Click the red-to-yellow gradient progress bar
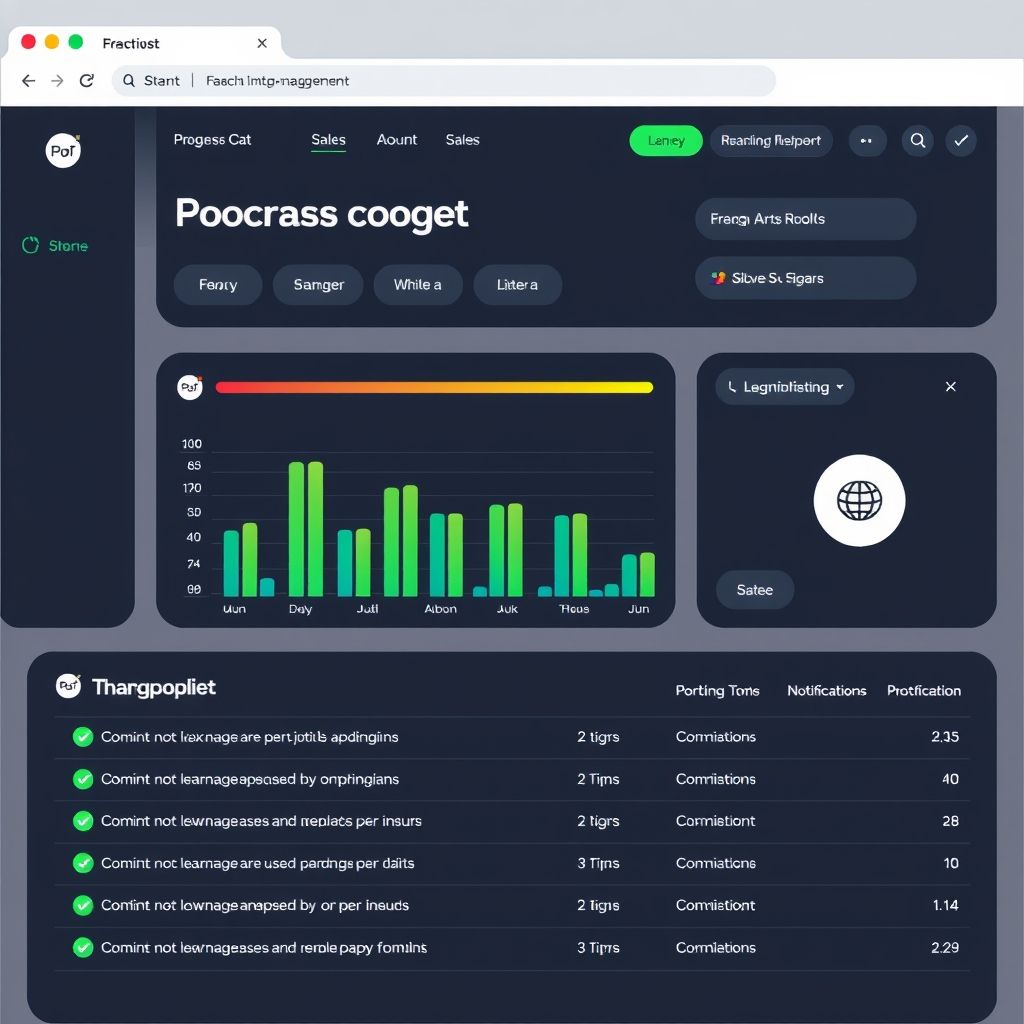This screenshot has width=1024, height=1024. pos(434,387)
